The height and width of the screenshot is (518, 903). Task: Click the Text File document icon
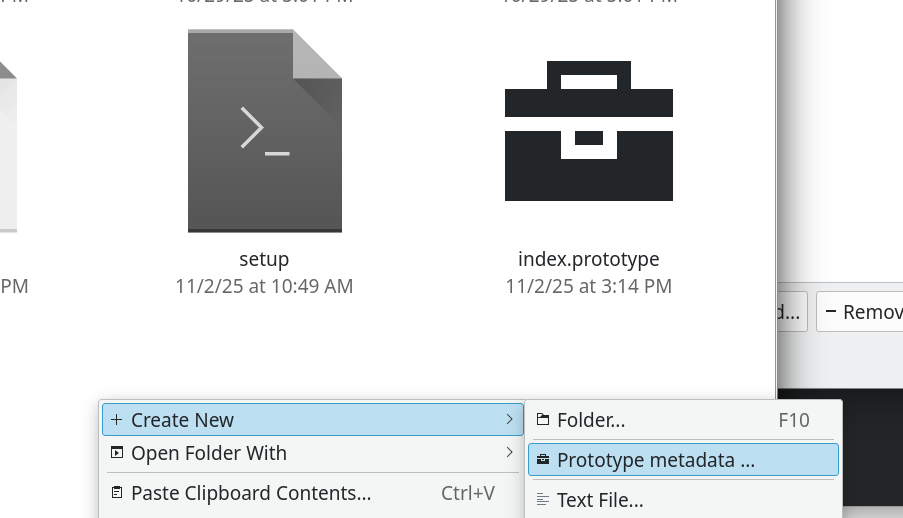pyautogui.click(x=543, y=500)
